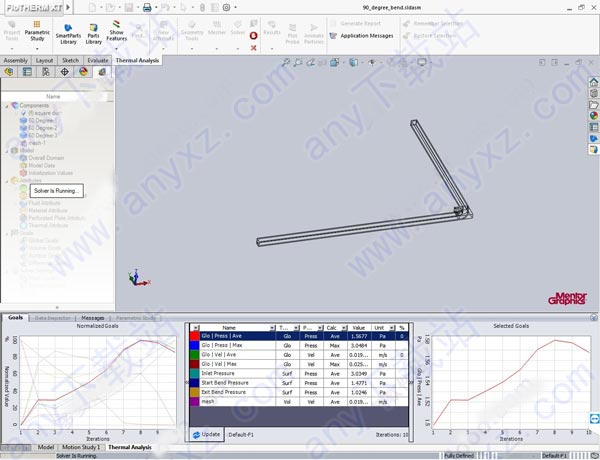
Task: Open the FeatureManager design tree tab
Action: point(9,72)
